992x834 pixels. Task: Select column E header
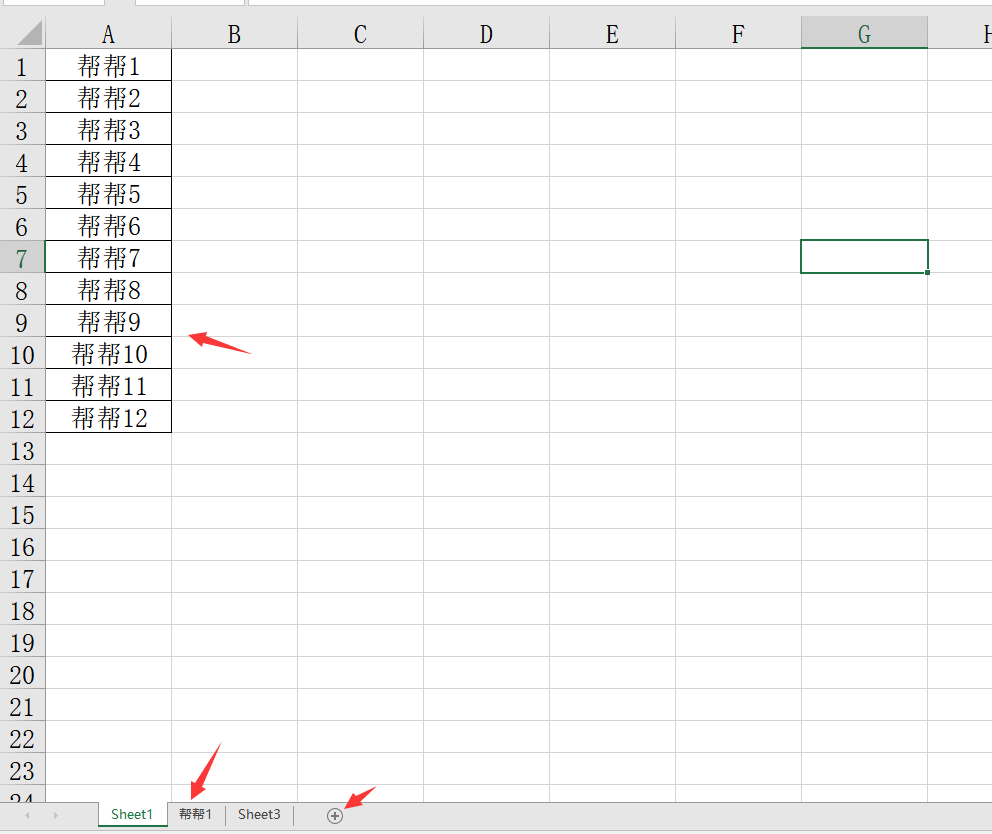pos(612,34)
